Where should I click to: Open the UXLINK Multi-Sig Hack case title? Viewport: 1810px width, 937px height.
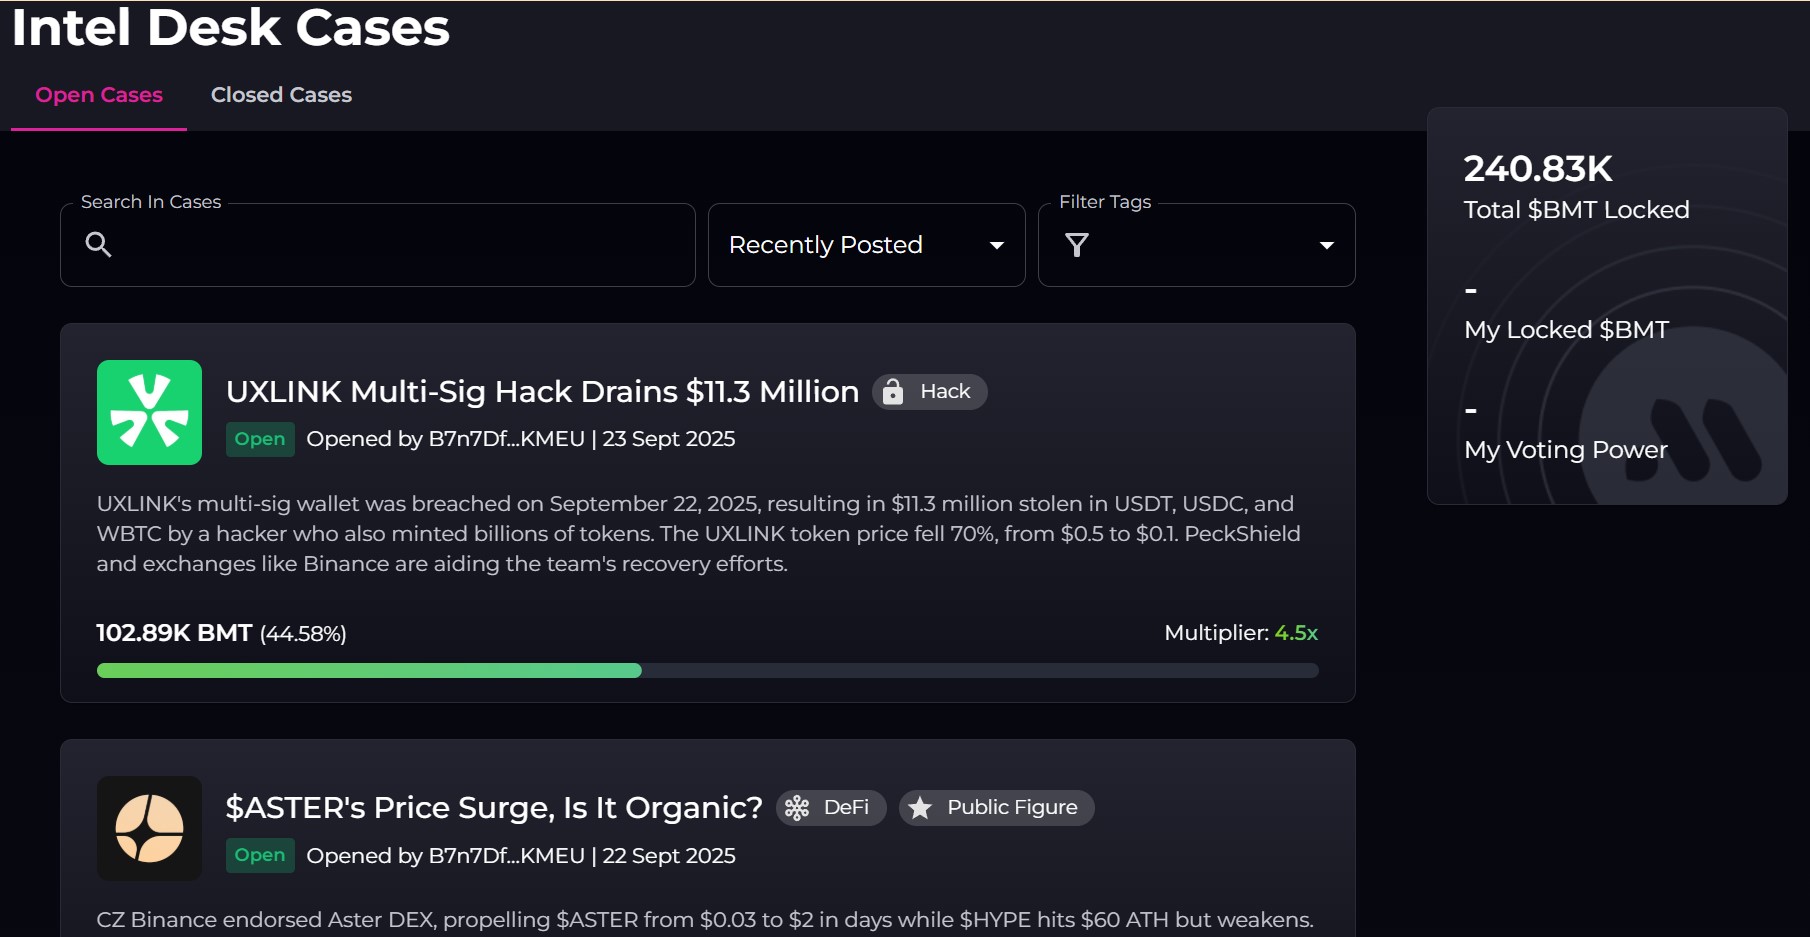point(542,392)
